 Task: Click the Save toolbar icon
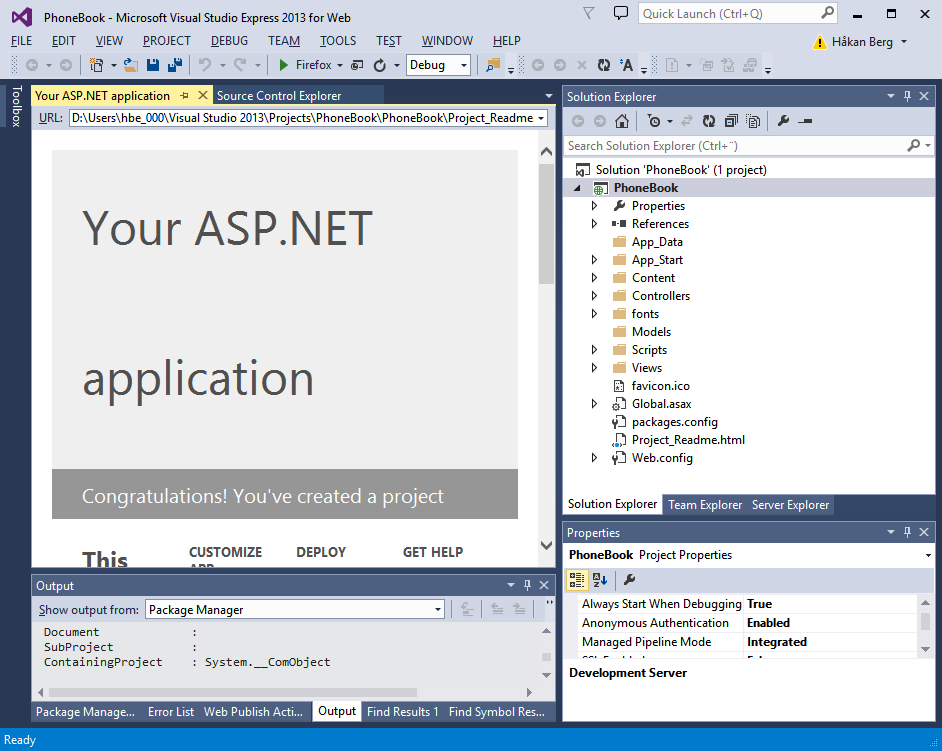(153, 65)
